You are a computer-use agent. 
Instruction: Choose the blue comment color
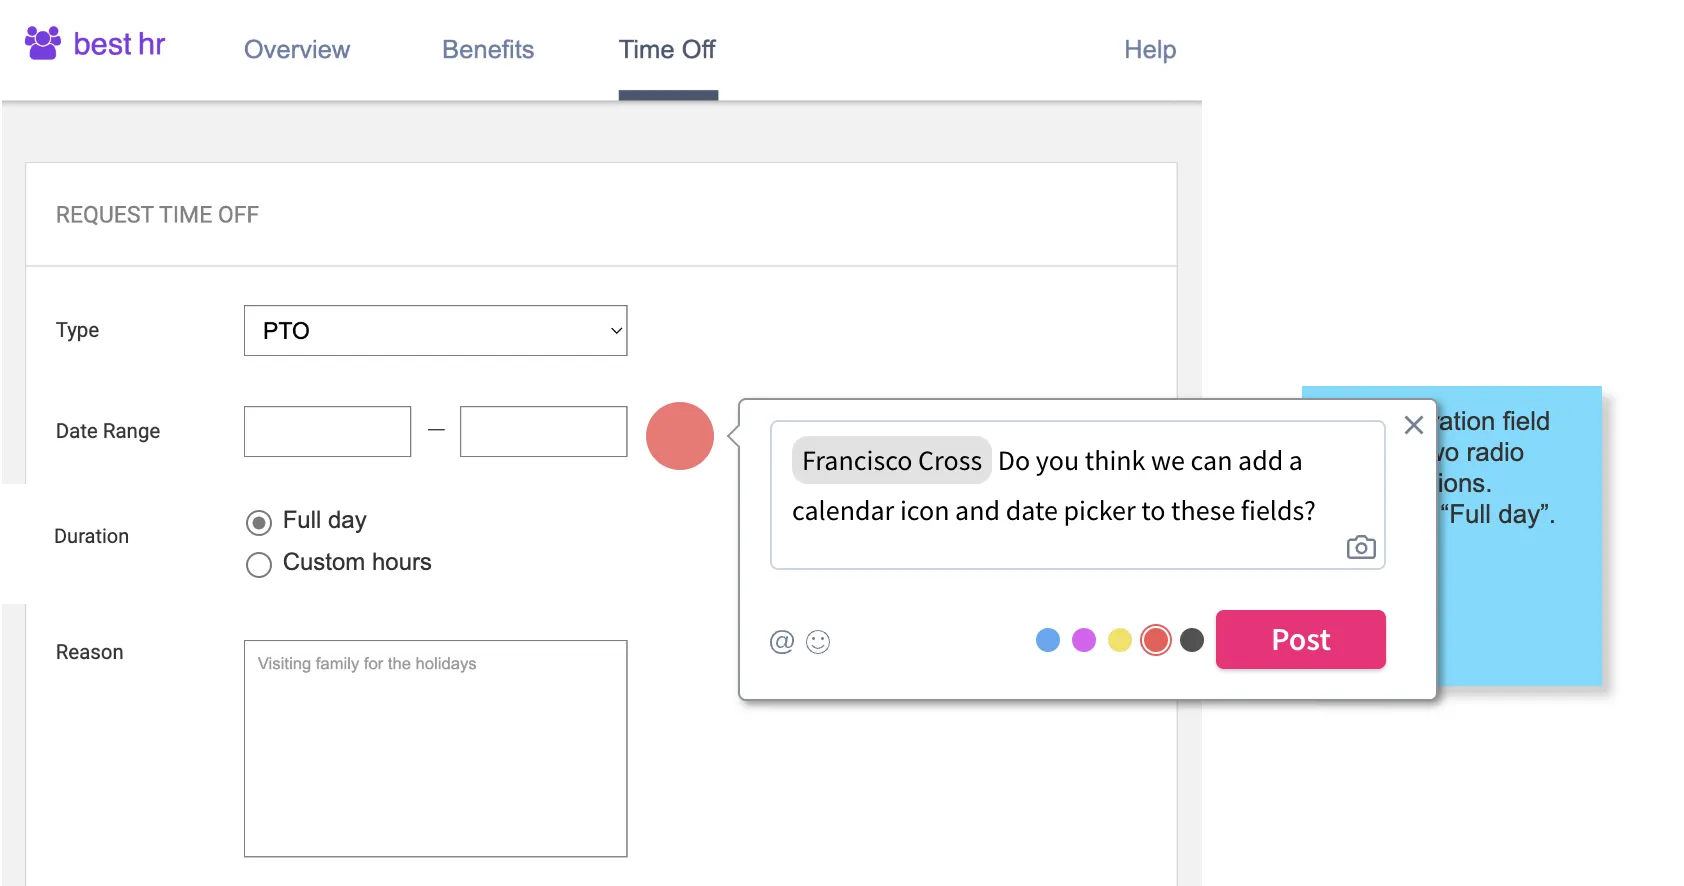point(1048,640)
